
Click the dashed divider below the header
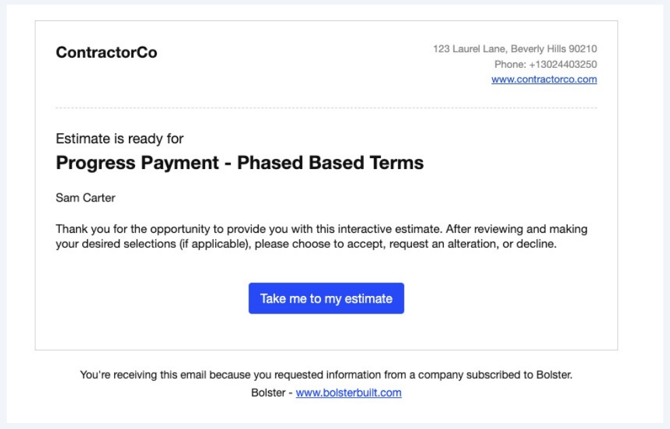click(x=326, y=108)
